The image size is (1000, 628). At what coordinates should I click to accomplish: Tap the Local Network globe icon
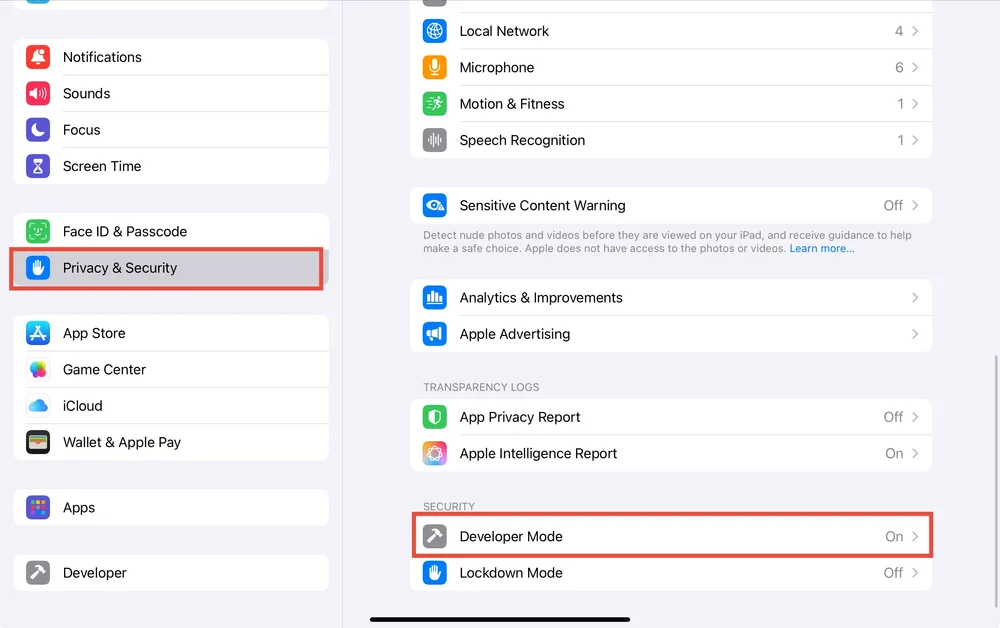click(435, 31)
